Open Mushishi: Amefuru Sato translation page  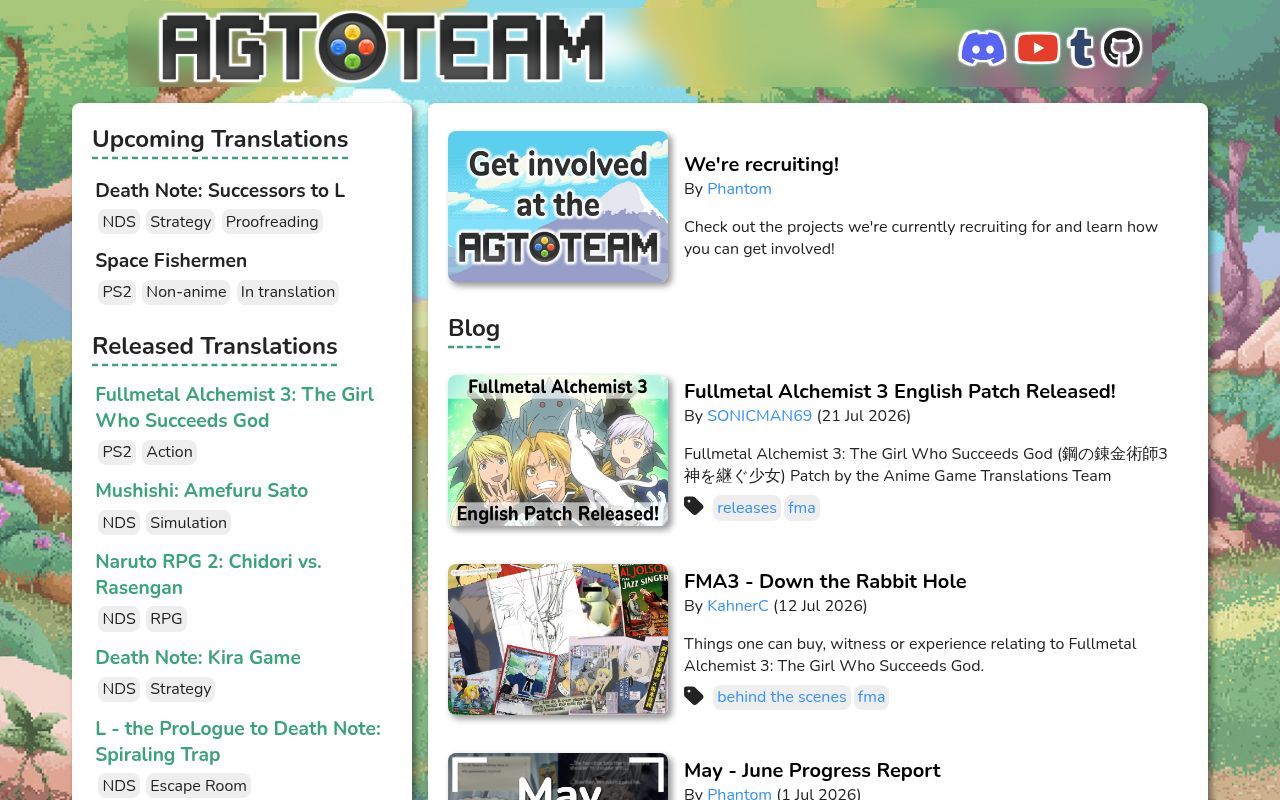[201, 490]
